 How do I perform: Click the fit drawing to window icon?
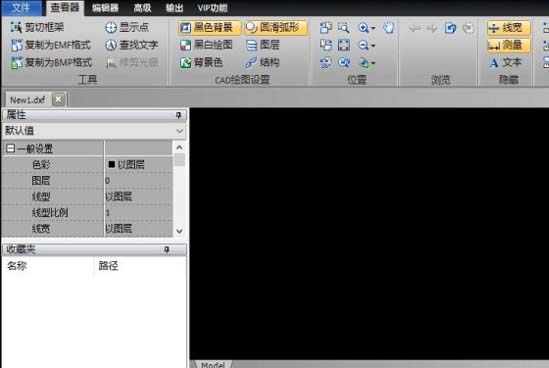click(x=343, y=45)
